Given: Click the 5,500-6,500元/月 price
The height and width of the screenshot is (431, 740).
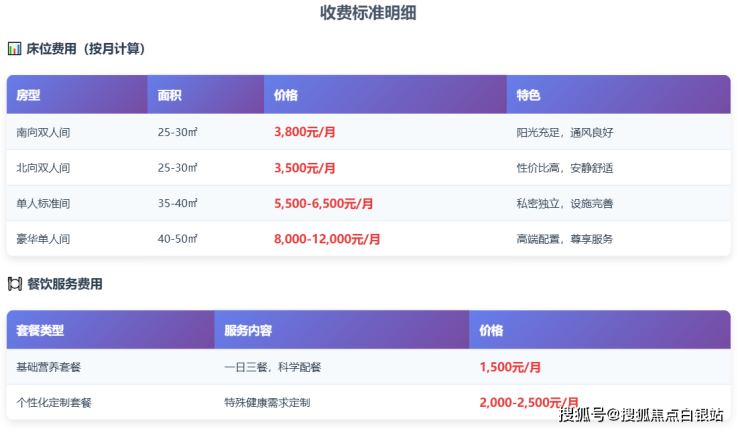Looking at the screenshot, I should [x=324, y=204].
